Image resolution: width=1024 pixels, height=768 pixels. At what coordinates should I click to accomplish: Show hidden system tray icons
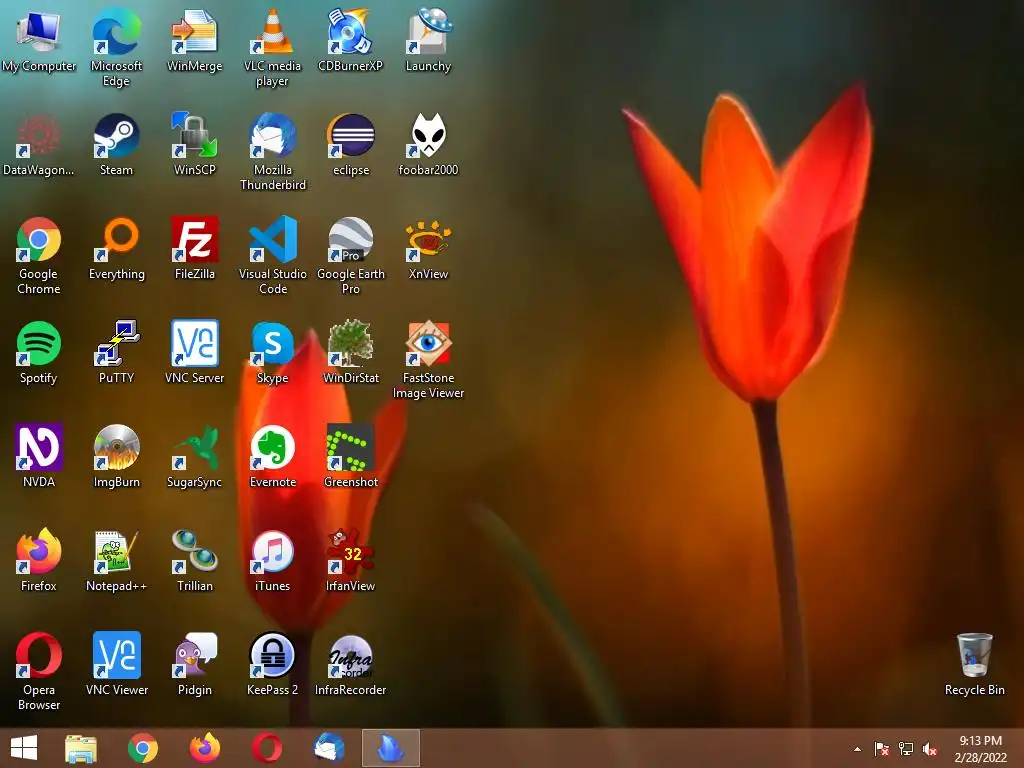point(857,749)
